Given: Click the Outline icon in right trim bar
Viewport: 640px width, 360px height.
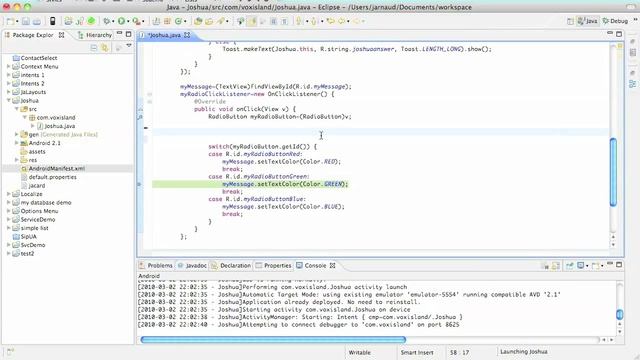Looking at the screenshot, I should (x=633, y=84).
